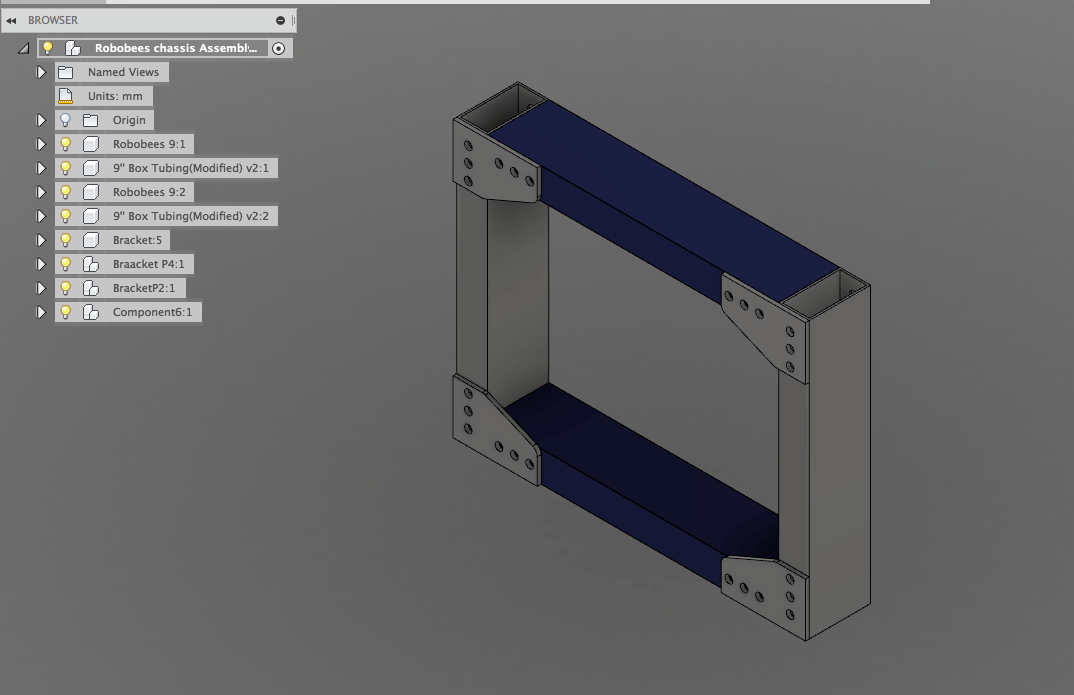Expand the Braacket P4:1 tree node
Viewport: 1074px width, 695px height.
pyautogui.click(x=41, y=264)
